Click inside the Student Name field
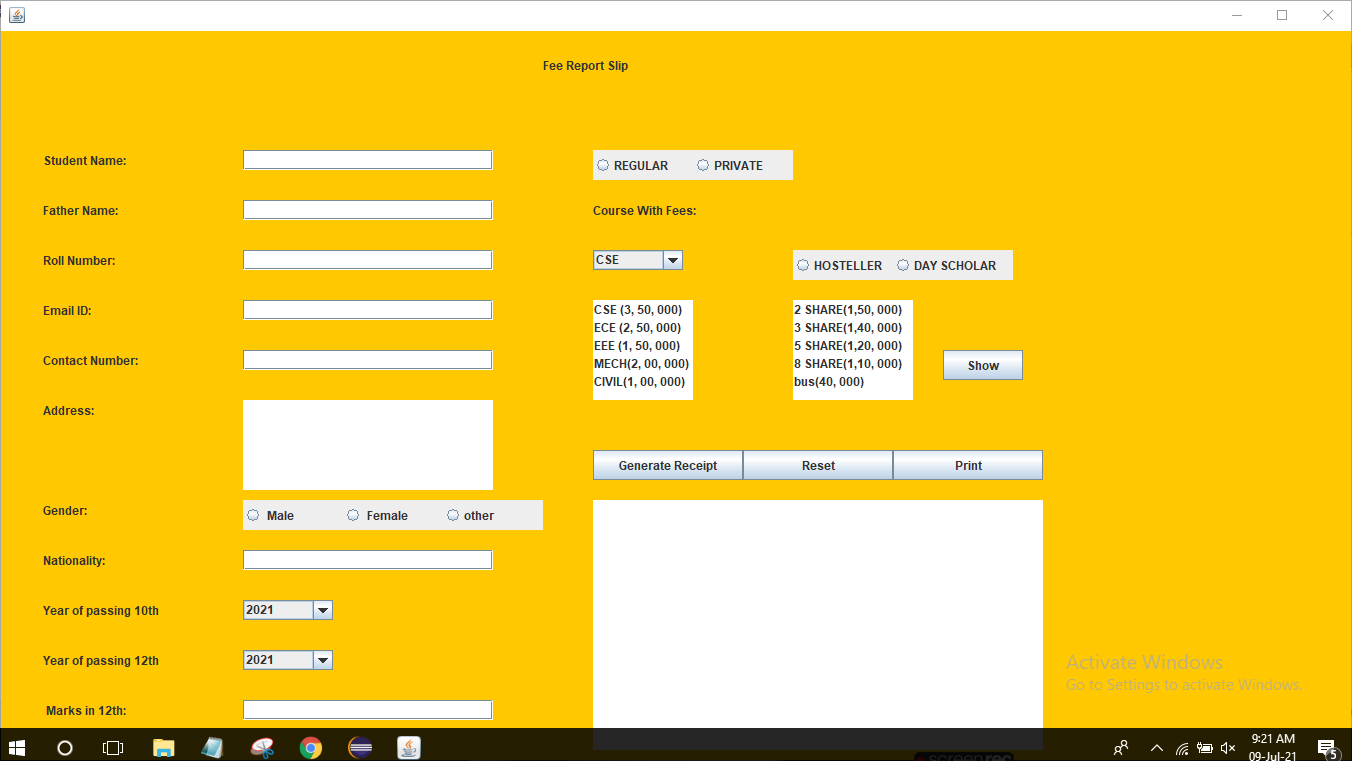 coord(367,159)
